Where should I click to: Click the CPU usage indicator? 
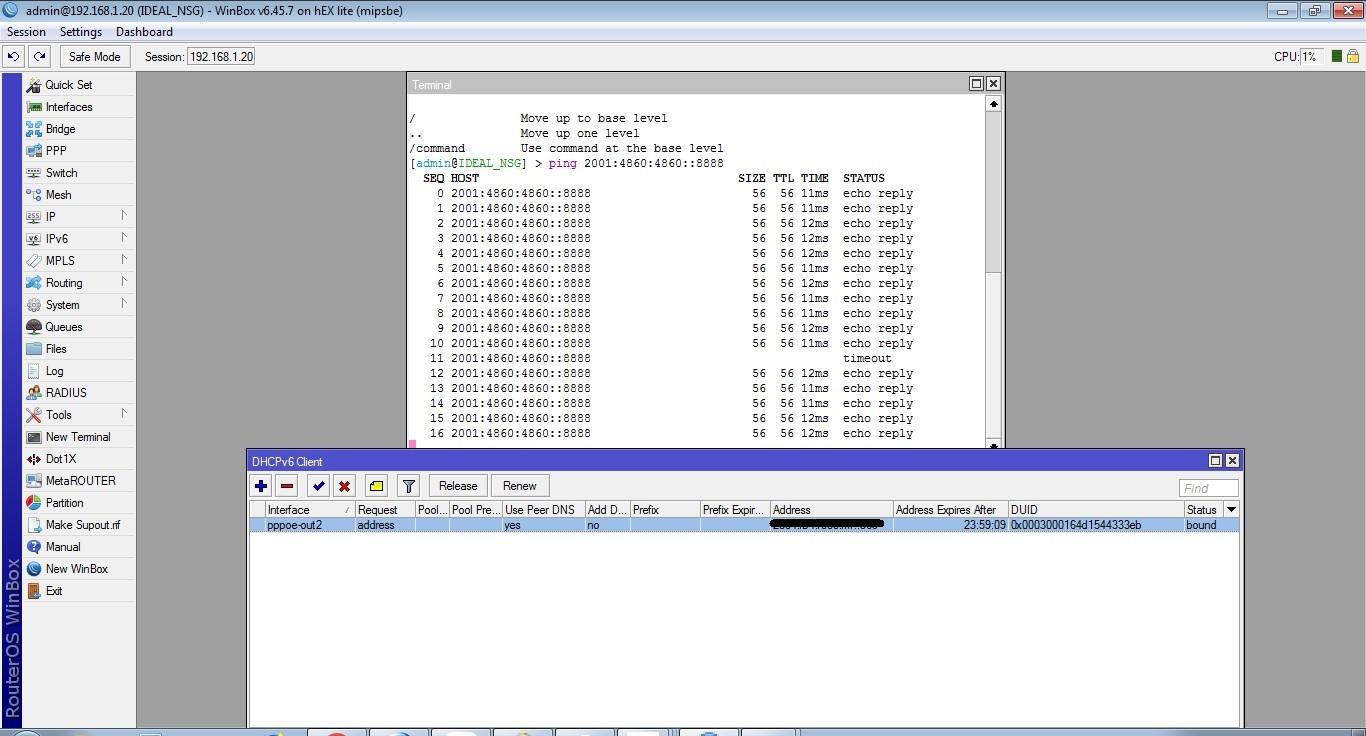pyautogui.click(x=1311, y=57)
